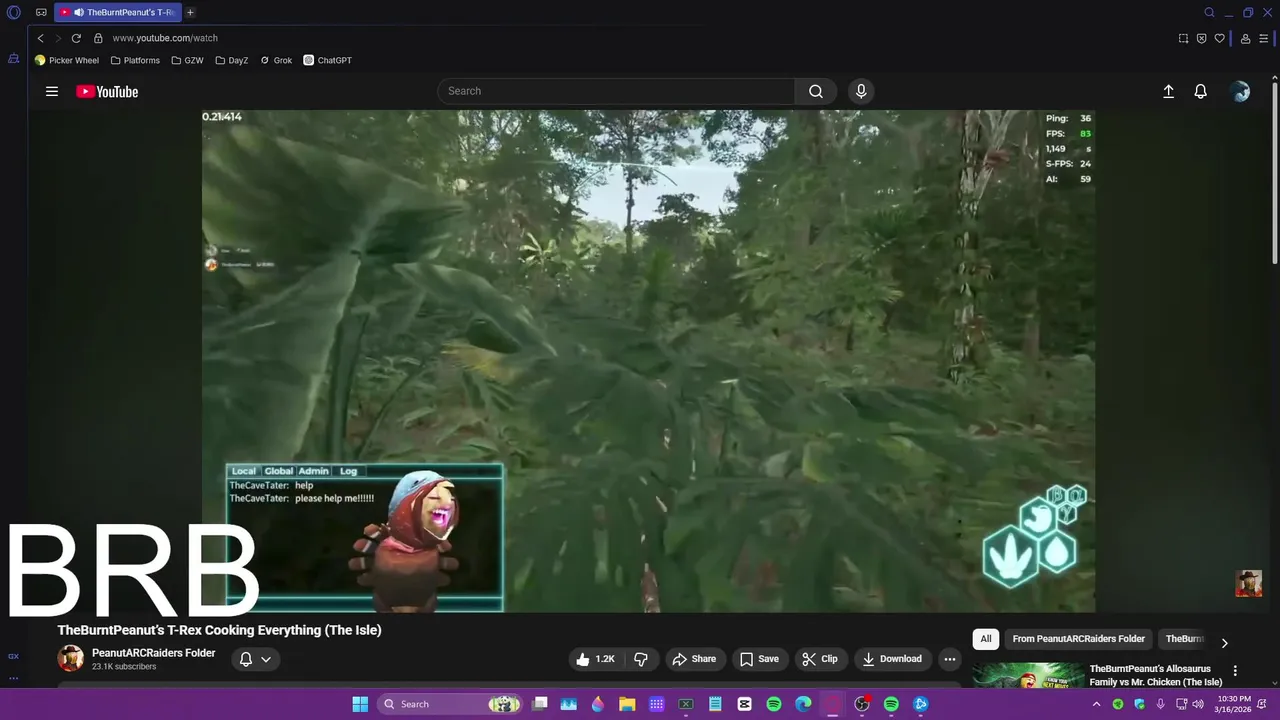Search tabs with the top-right magnifier
This screenshot has width=1280, height=720.
1209,12
